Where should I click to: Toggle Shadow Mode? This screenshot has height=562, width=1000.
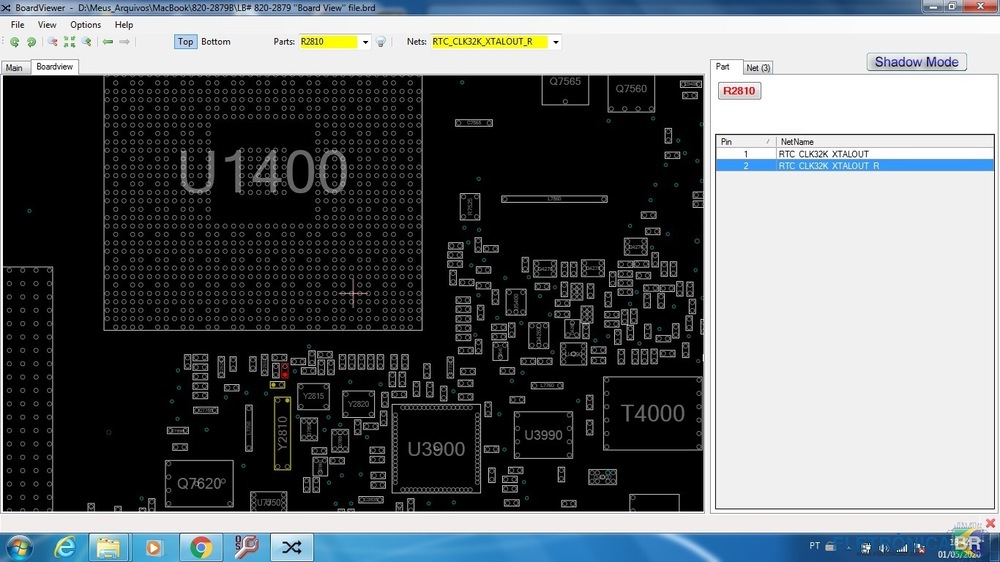(916, 62)
